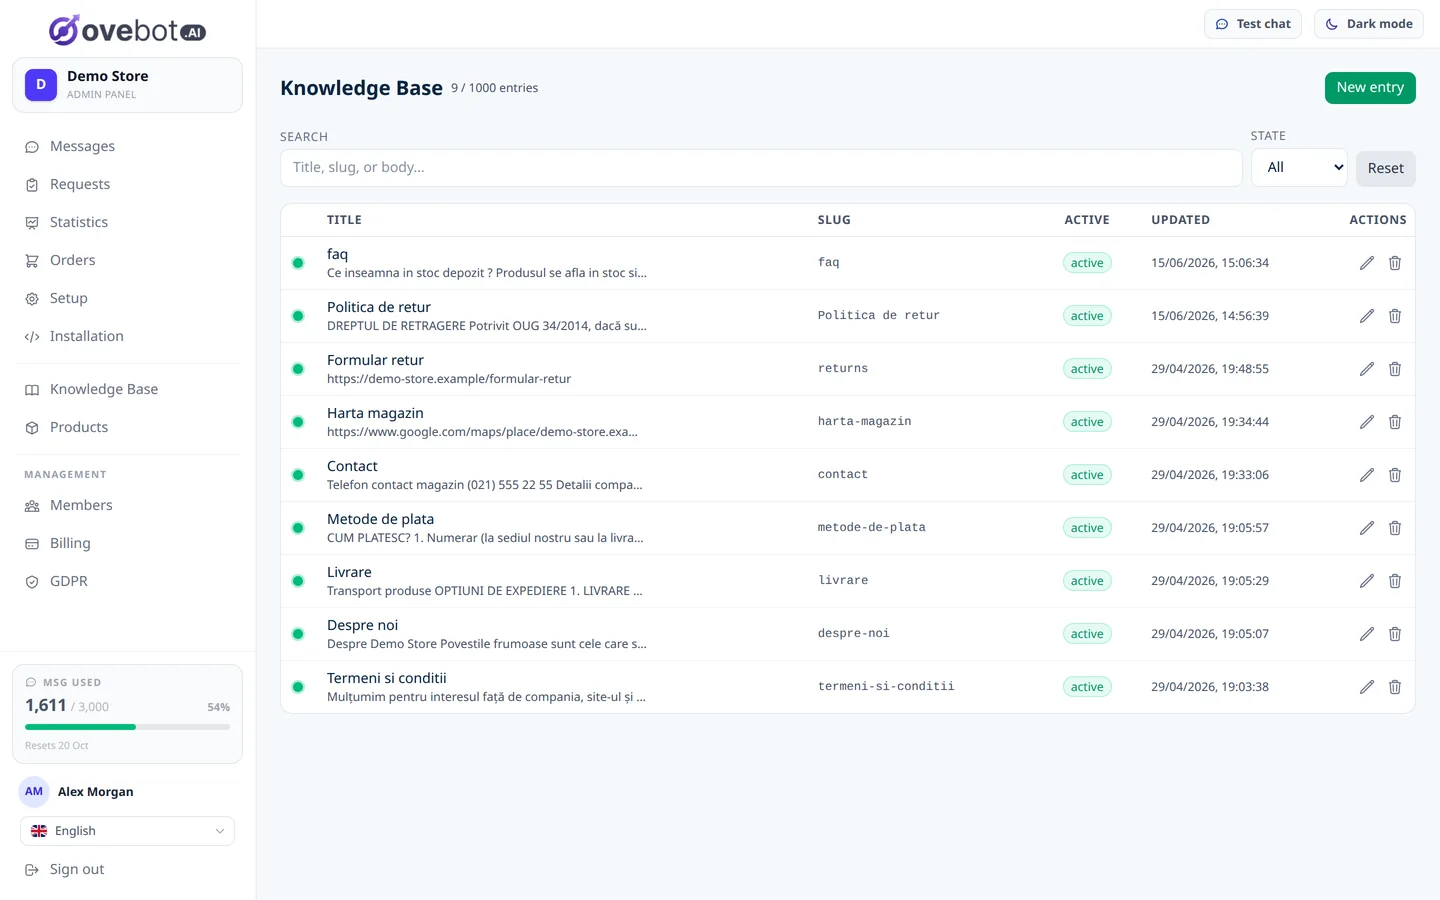1440x900 pixels.
Task: Delete the Harta magazin entry
Action: coord(1395,422)
